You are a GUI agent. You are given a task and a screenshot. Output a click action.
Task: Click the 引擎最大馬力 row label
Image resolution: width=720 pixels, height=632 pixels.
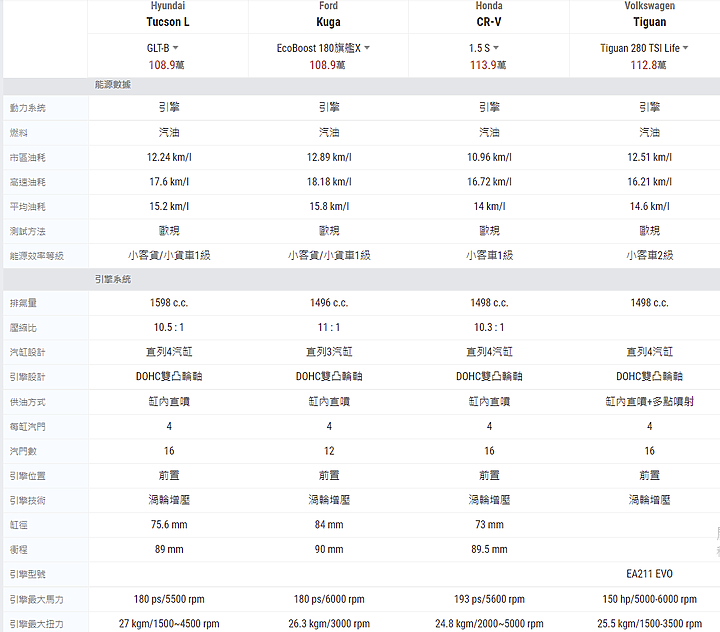(37, 600)
